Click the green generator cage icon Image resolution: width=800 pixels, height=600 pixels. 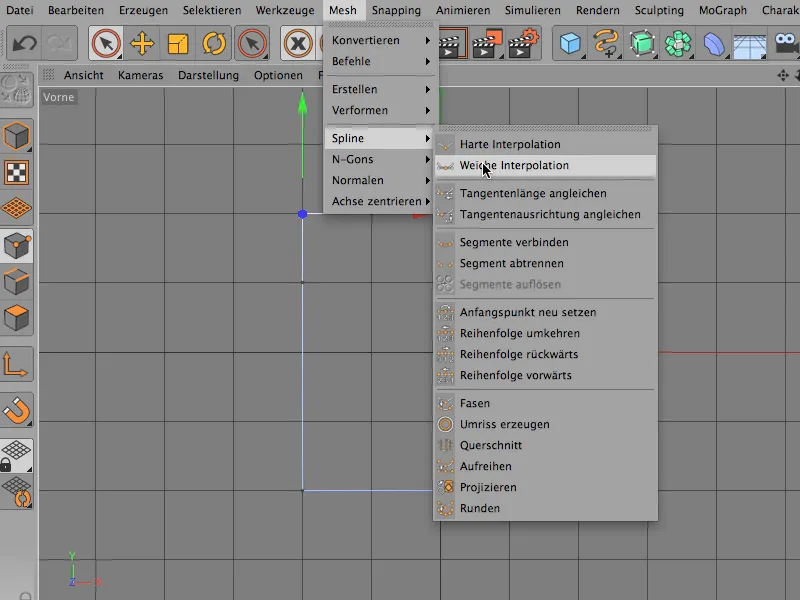tap(642, 44)
